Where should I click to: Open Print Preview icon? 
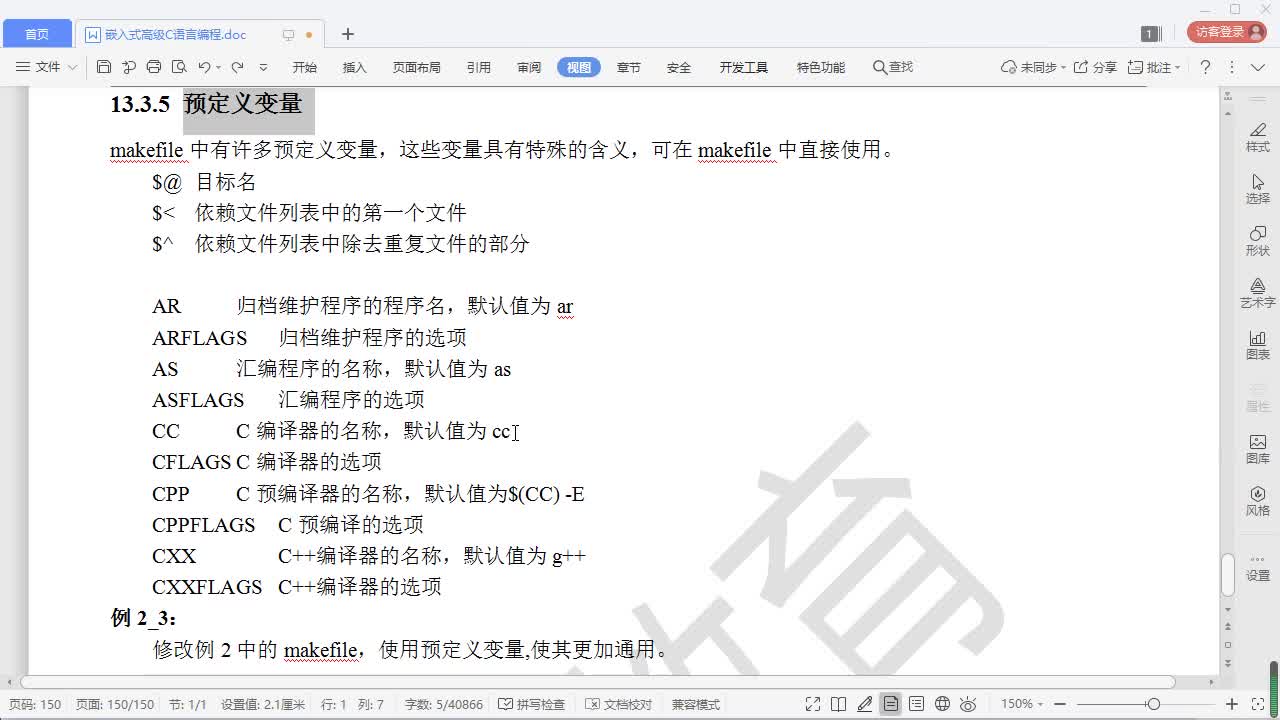tap(179, 67)
